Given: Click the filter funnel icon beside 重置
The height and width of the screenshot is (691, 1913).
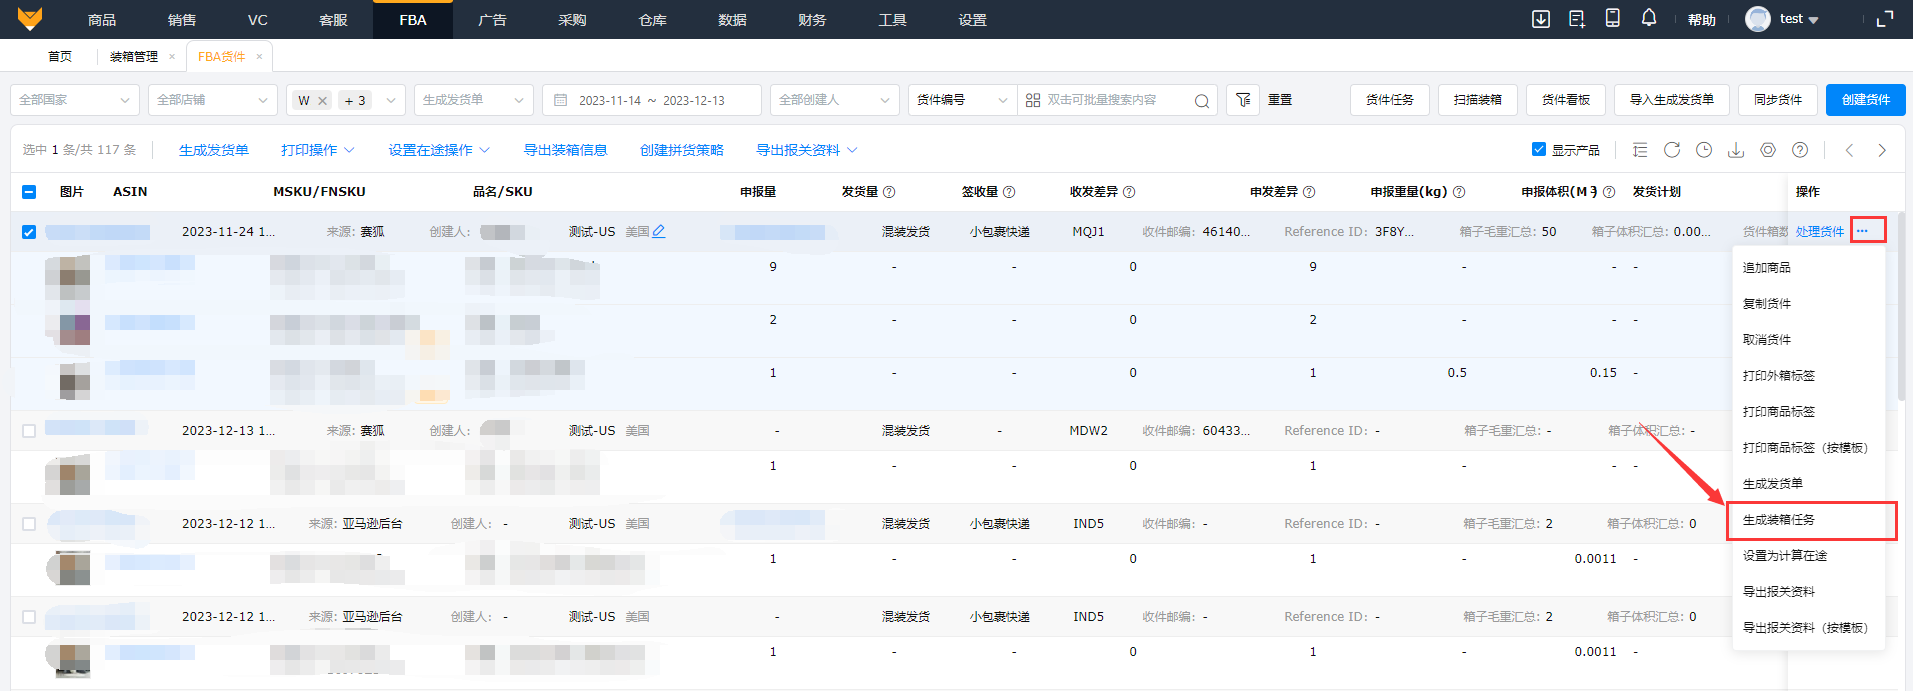Looking at the screenshot, I should point(1243,100).
